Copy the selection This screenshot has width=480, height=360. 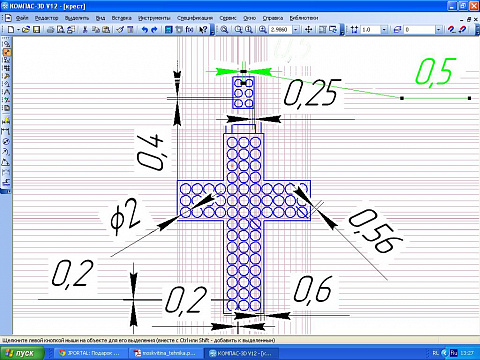[x=95, y=30]
